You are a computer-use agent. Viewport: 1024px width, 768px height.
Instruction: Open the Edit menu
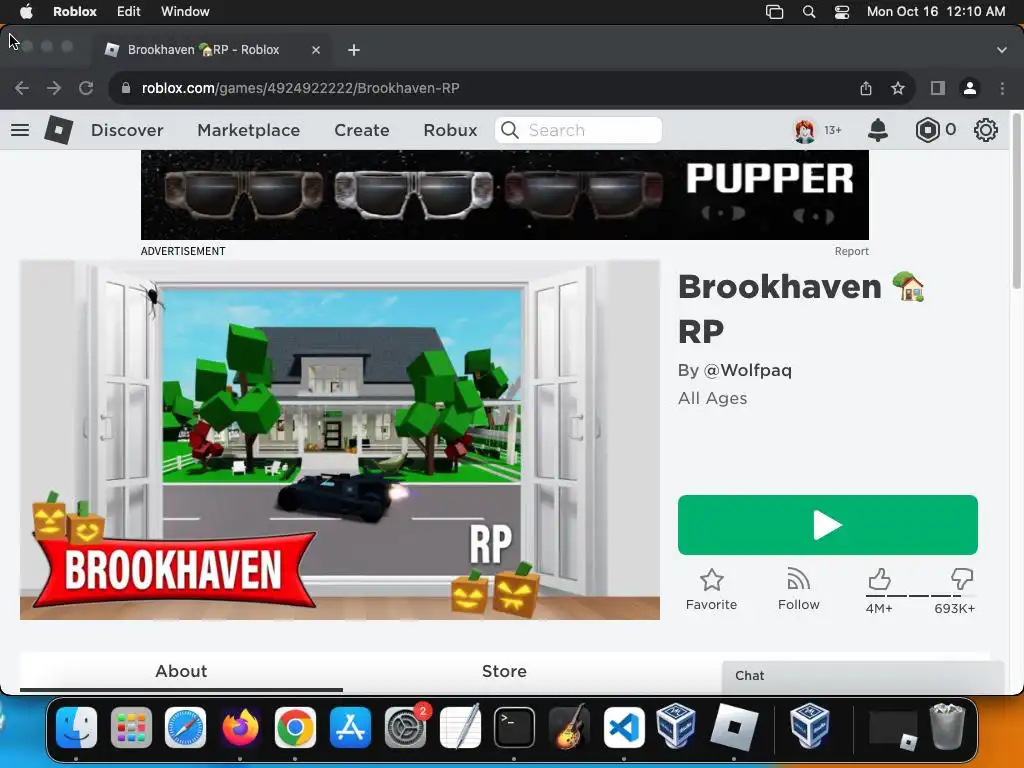[x=129, y=11]
